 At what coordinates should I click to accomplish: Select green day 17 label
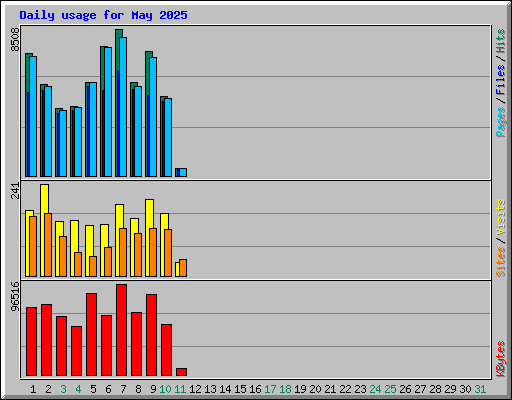(x=270, y=389)
